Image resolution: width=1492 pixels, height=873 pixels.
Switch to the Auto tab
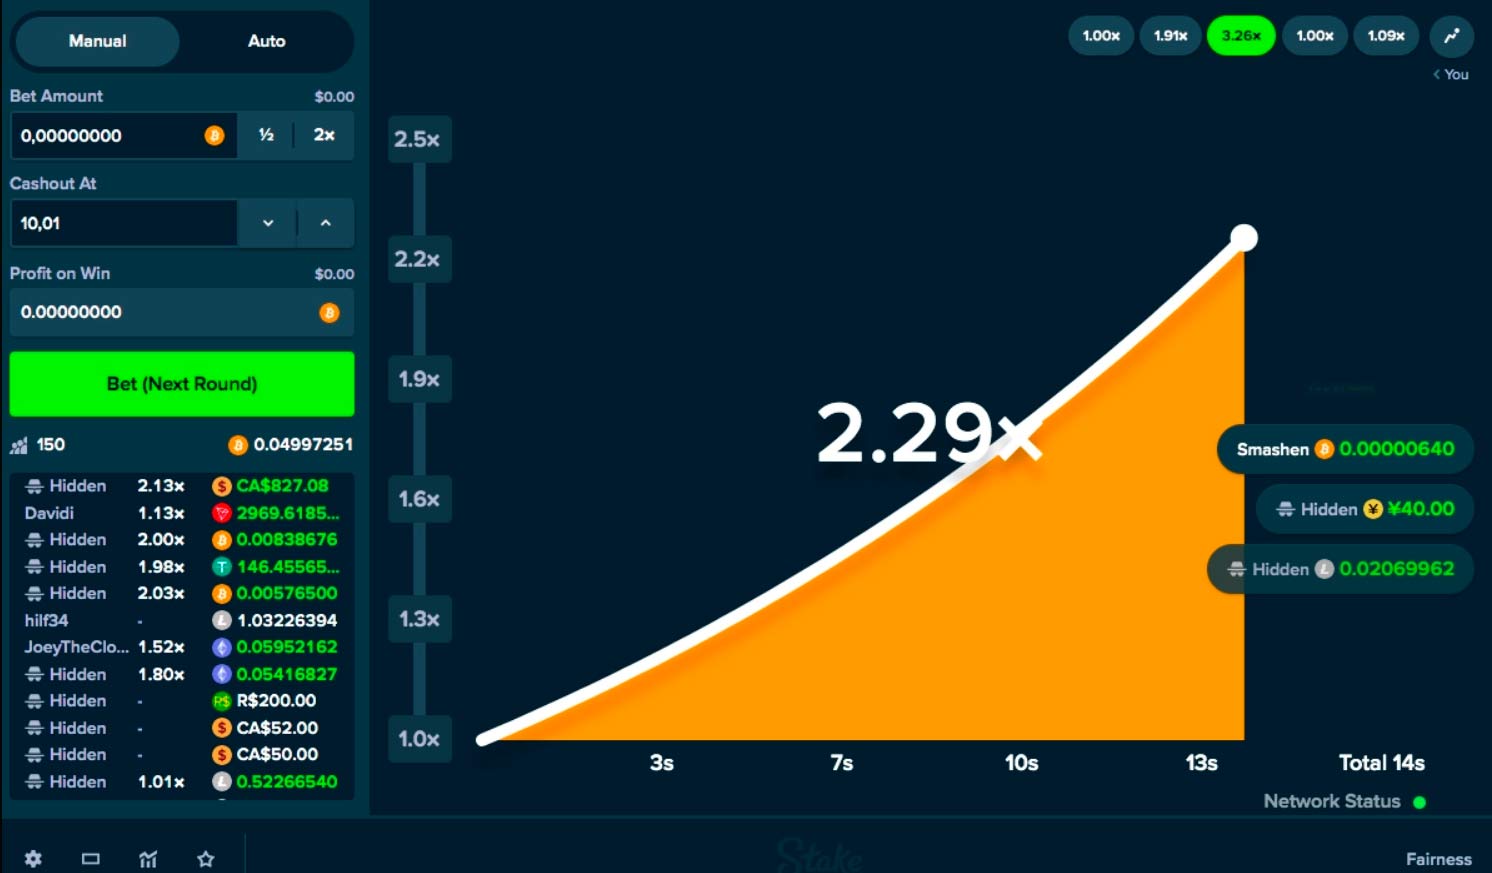pyautogui.click(x=266, y=41)
